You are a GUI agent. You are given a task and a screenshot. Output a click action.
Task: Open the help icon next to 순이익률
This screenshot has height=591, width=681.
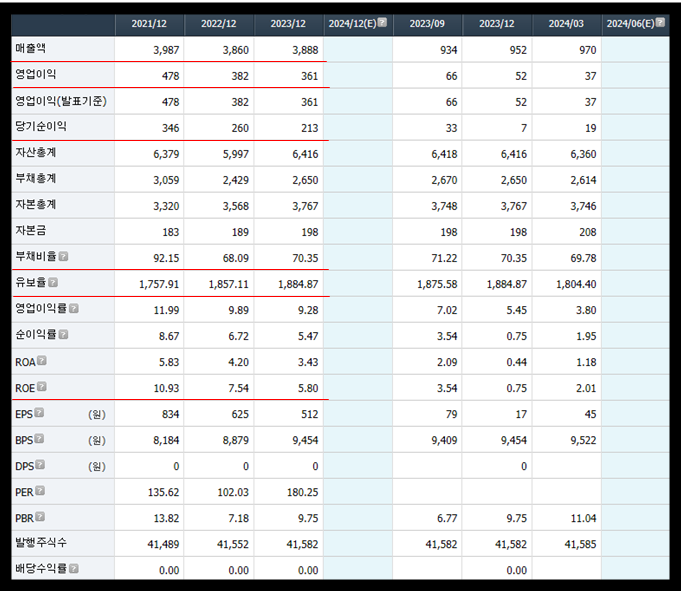tap(63, 334)
